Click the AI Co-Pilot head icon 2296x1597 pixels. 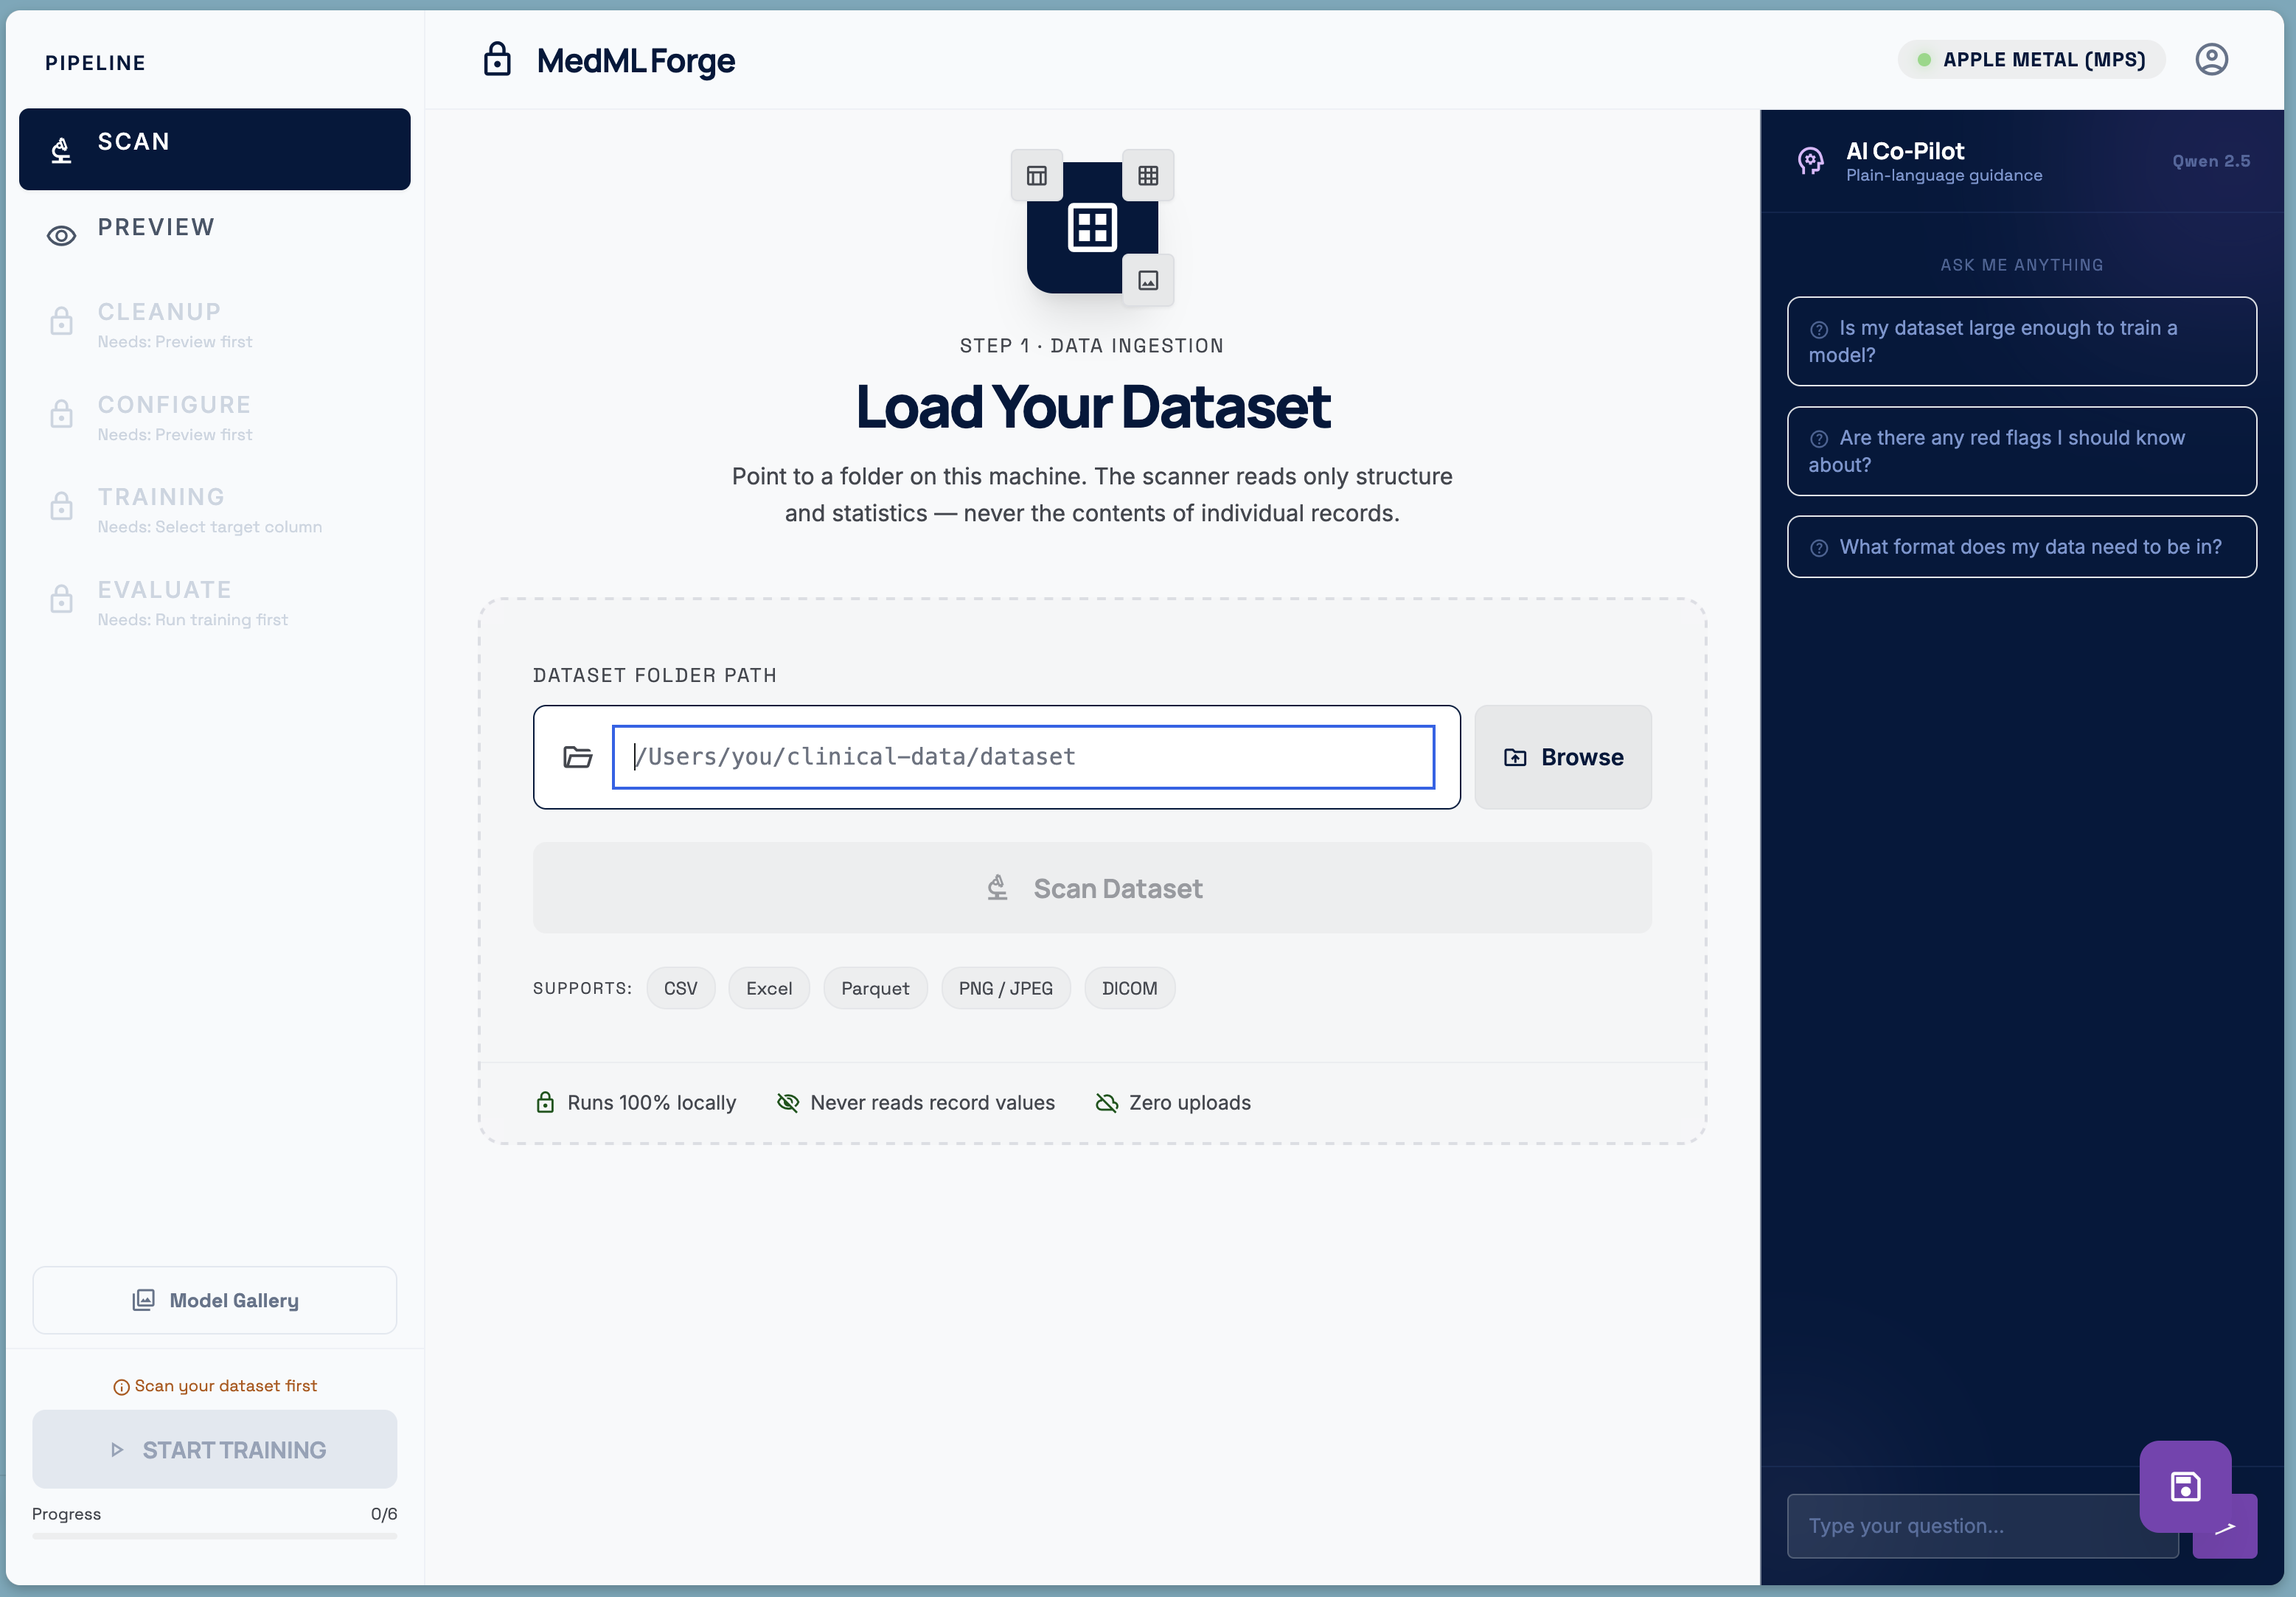1810,161
